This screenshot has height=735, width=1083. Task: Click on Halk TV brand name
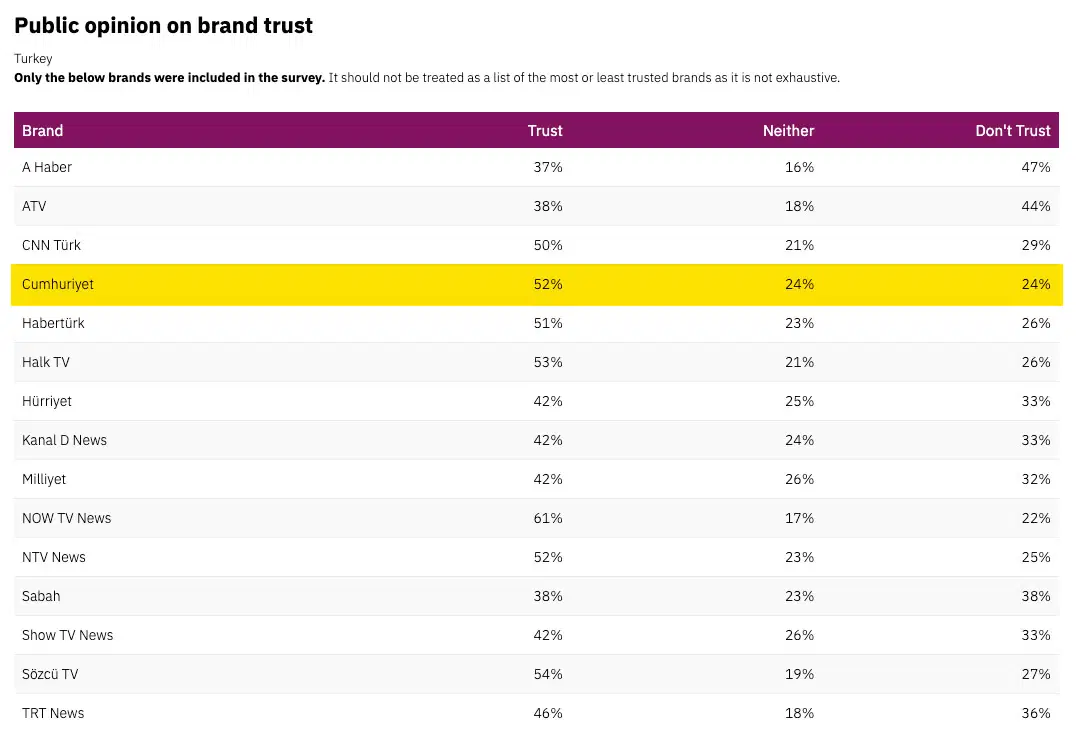click(46, 362)
